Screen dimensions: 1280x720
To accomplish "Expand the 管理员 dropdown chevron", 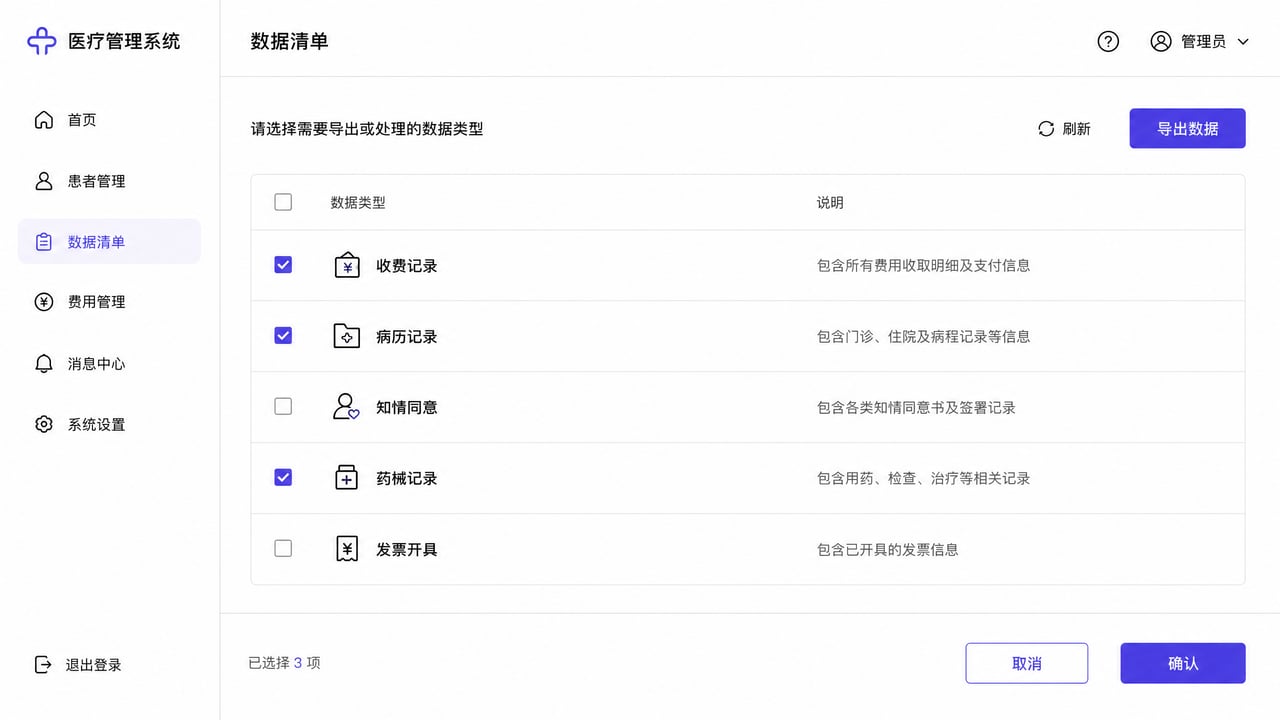I will (x=1243, y=42).
